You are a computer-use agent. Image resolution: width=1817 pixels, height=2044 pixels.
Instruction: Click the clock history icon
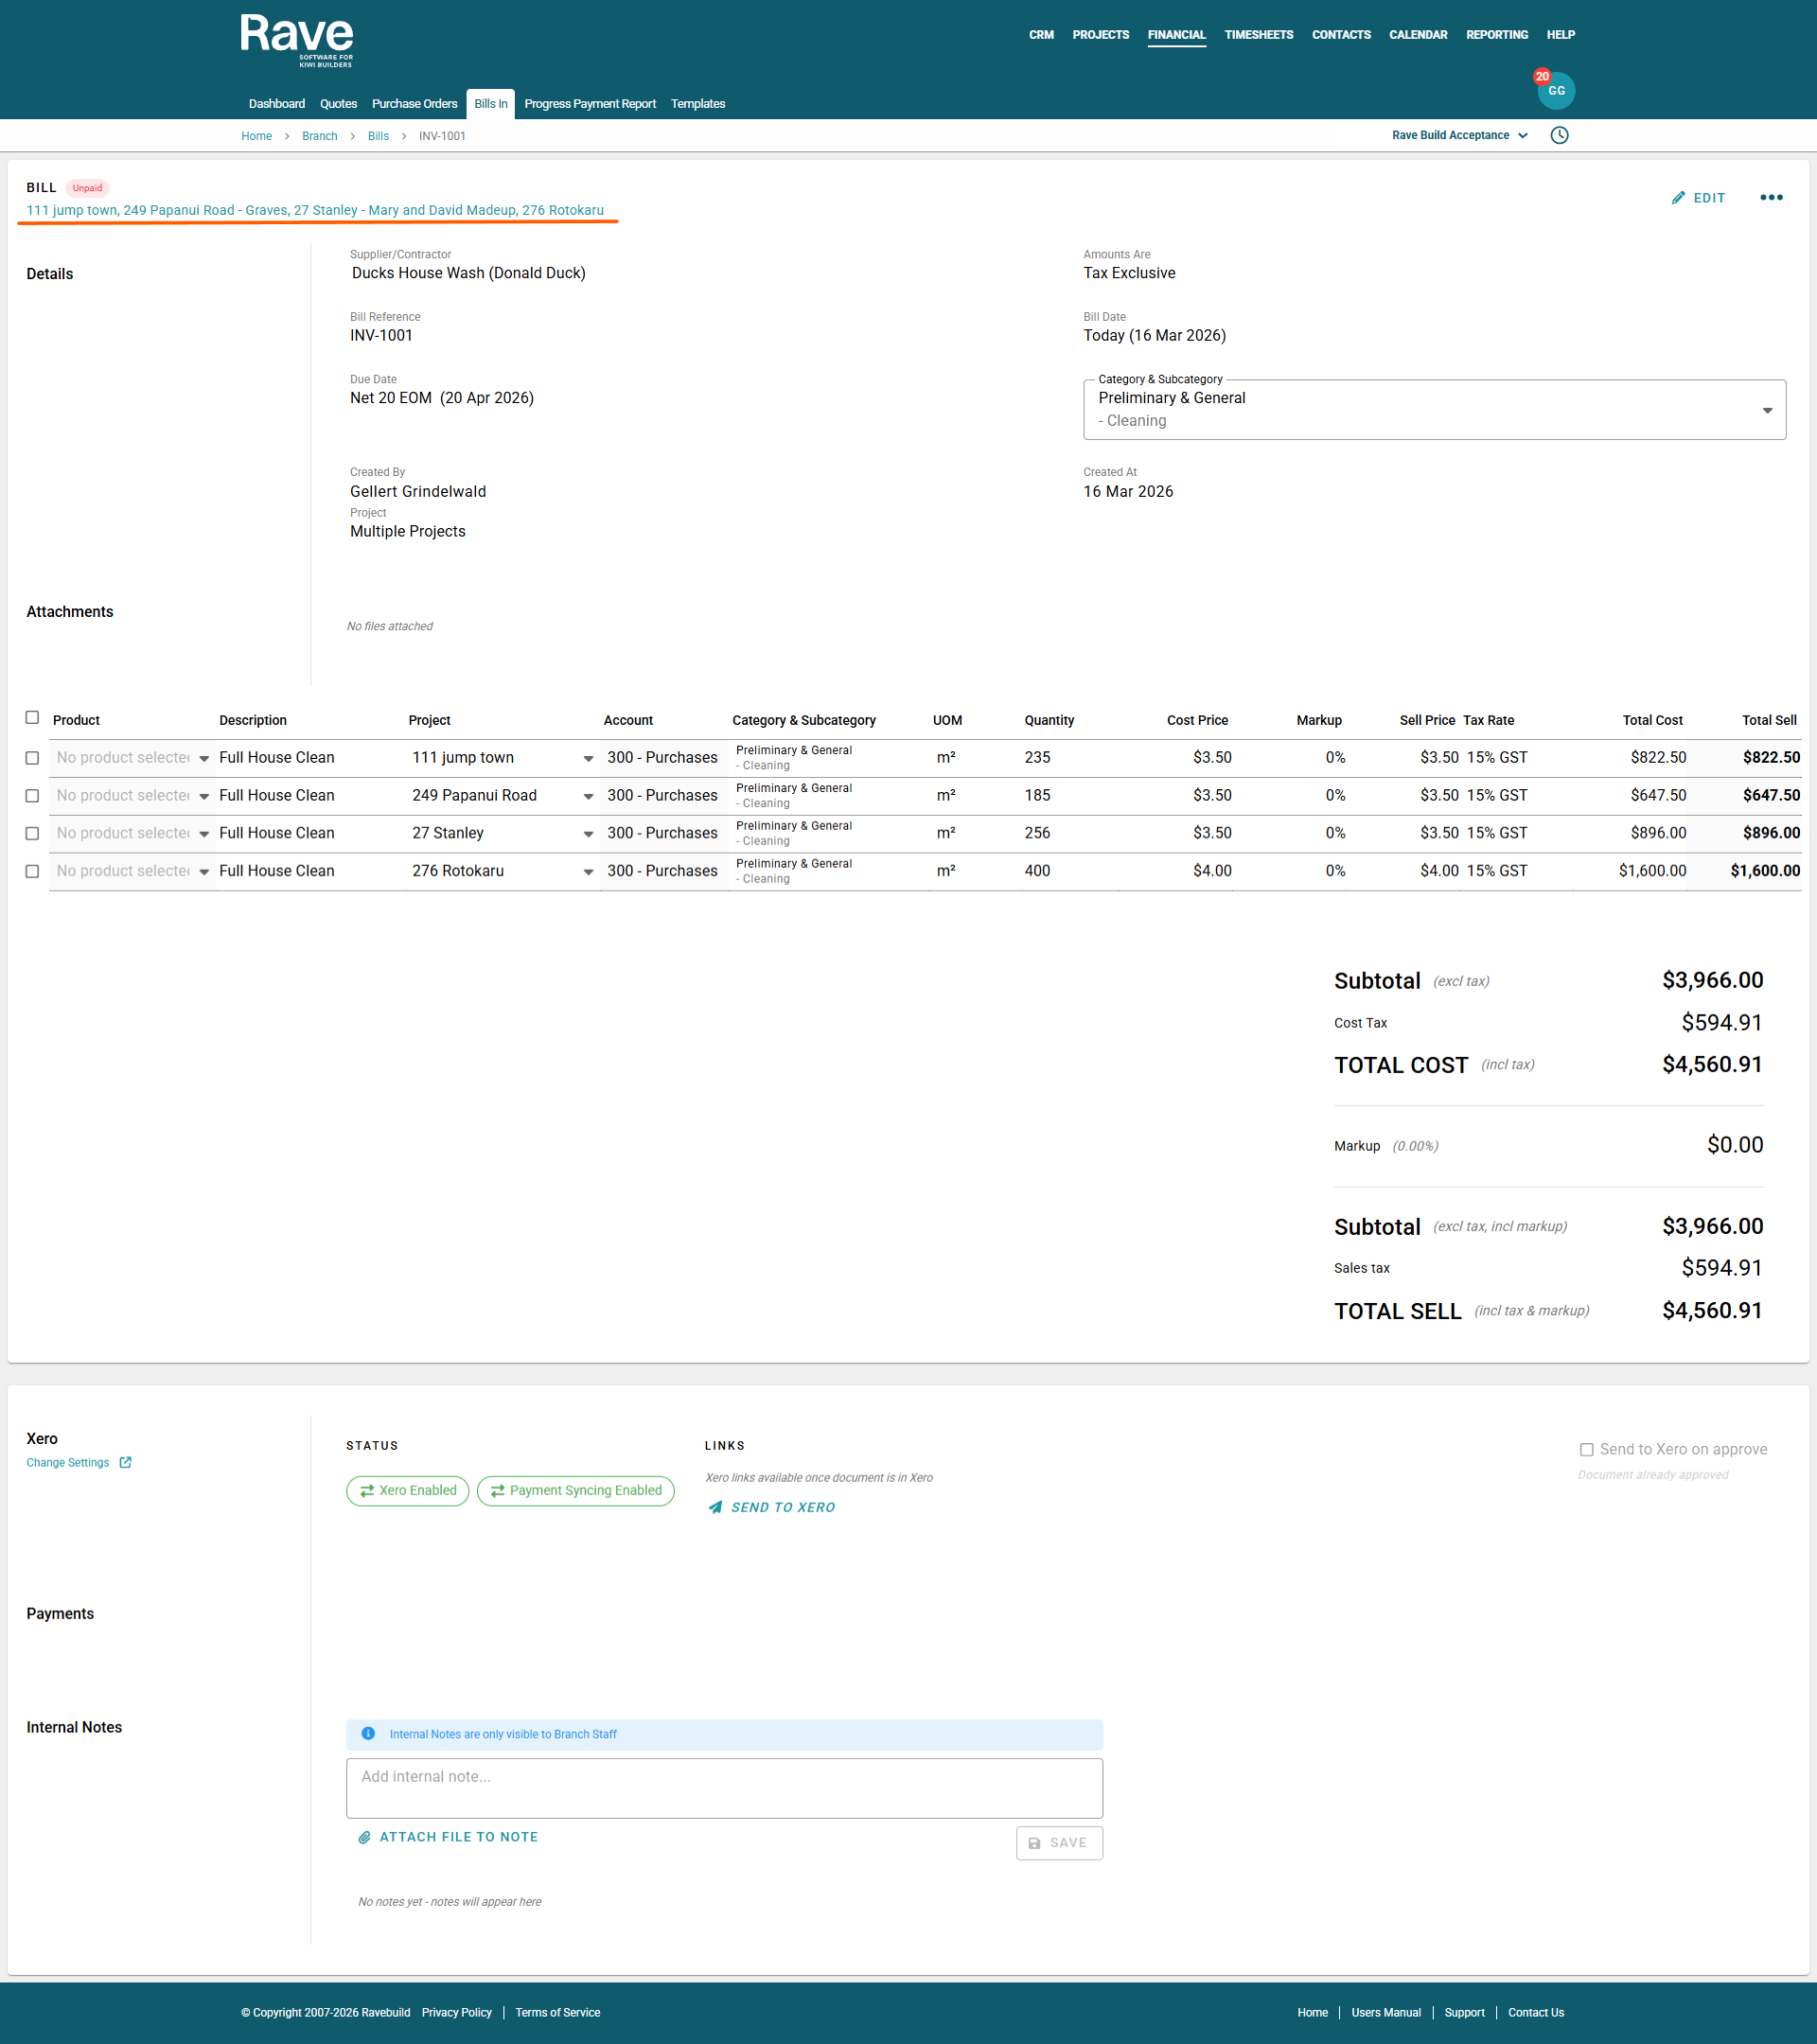pyautogui.click(x=1559, y=135)
